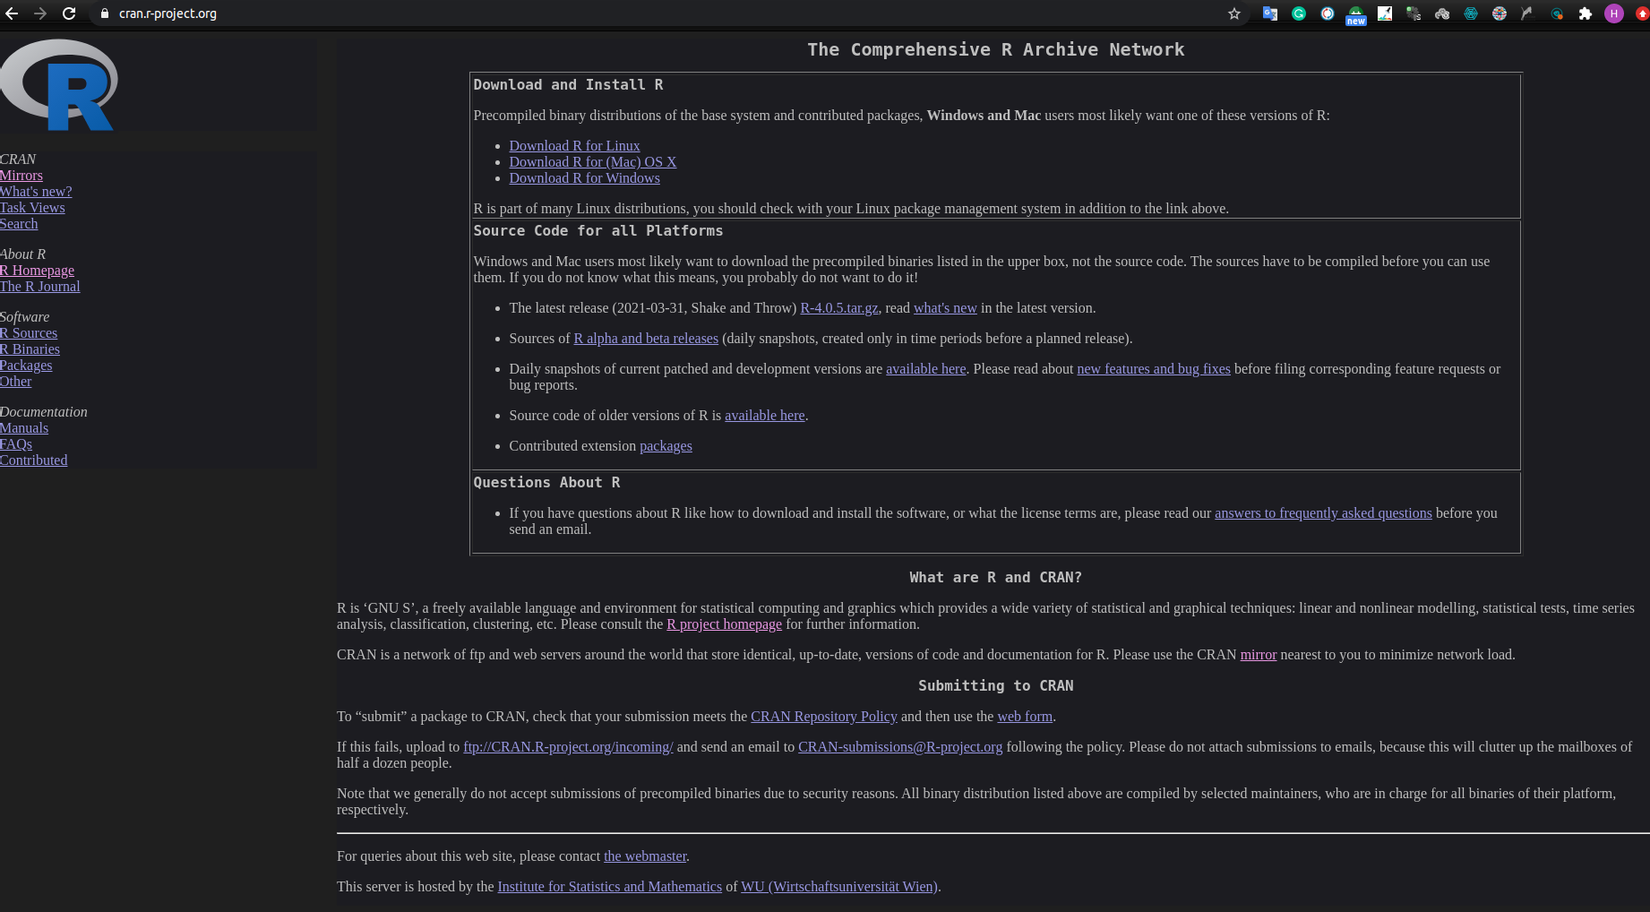Click the teal heart extension icon
Screen dimensions: 1650x912
1557,14
